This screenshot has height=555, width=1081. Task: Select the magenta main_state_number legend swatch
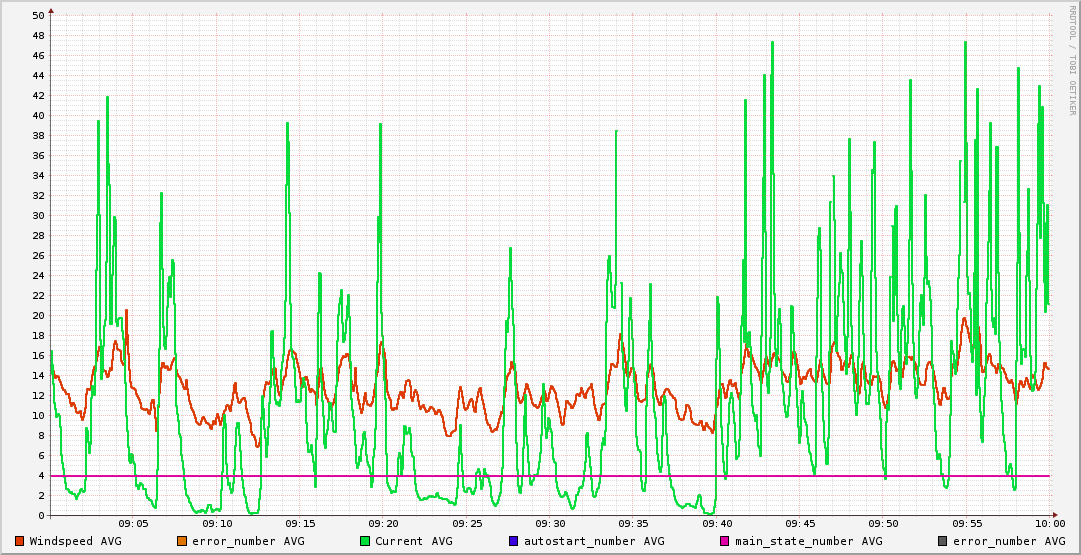pyautogui.click(x=725, y=541)
